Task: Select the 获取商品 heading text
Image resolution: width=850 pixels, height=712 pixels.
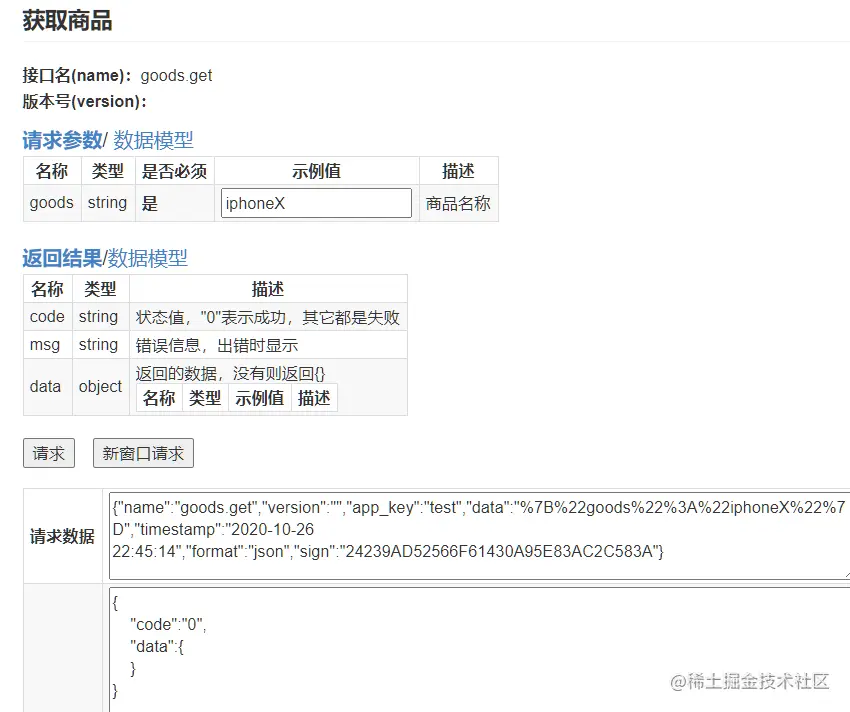Action: 67,21
